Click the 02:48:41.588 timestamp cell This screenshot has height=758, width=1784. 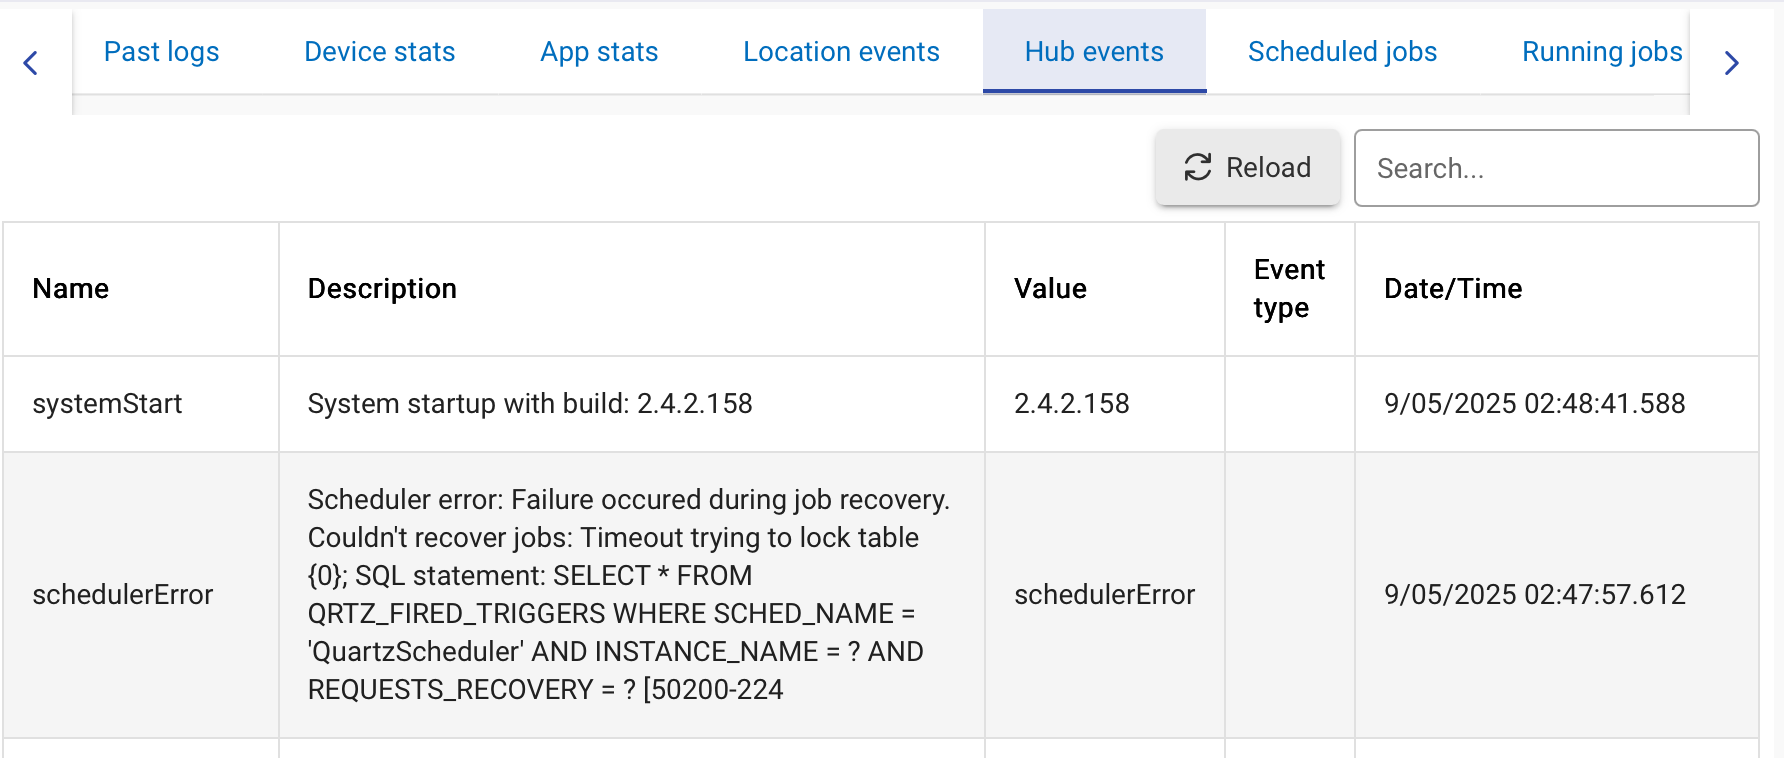1534,404
